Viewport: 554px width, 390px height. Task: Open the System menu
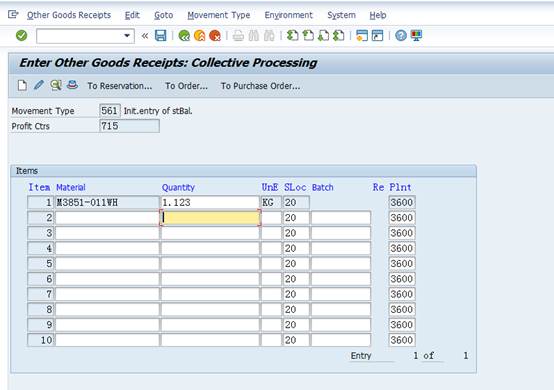coord(341,15)
